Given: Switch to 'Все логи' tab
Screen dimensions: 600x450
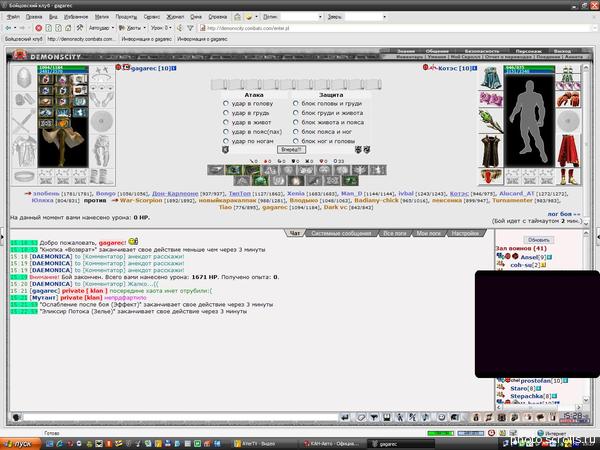Looking at the screenshot, I should [395, 233].
